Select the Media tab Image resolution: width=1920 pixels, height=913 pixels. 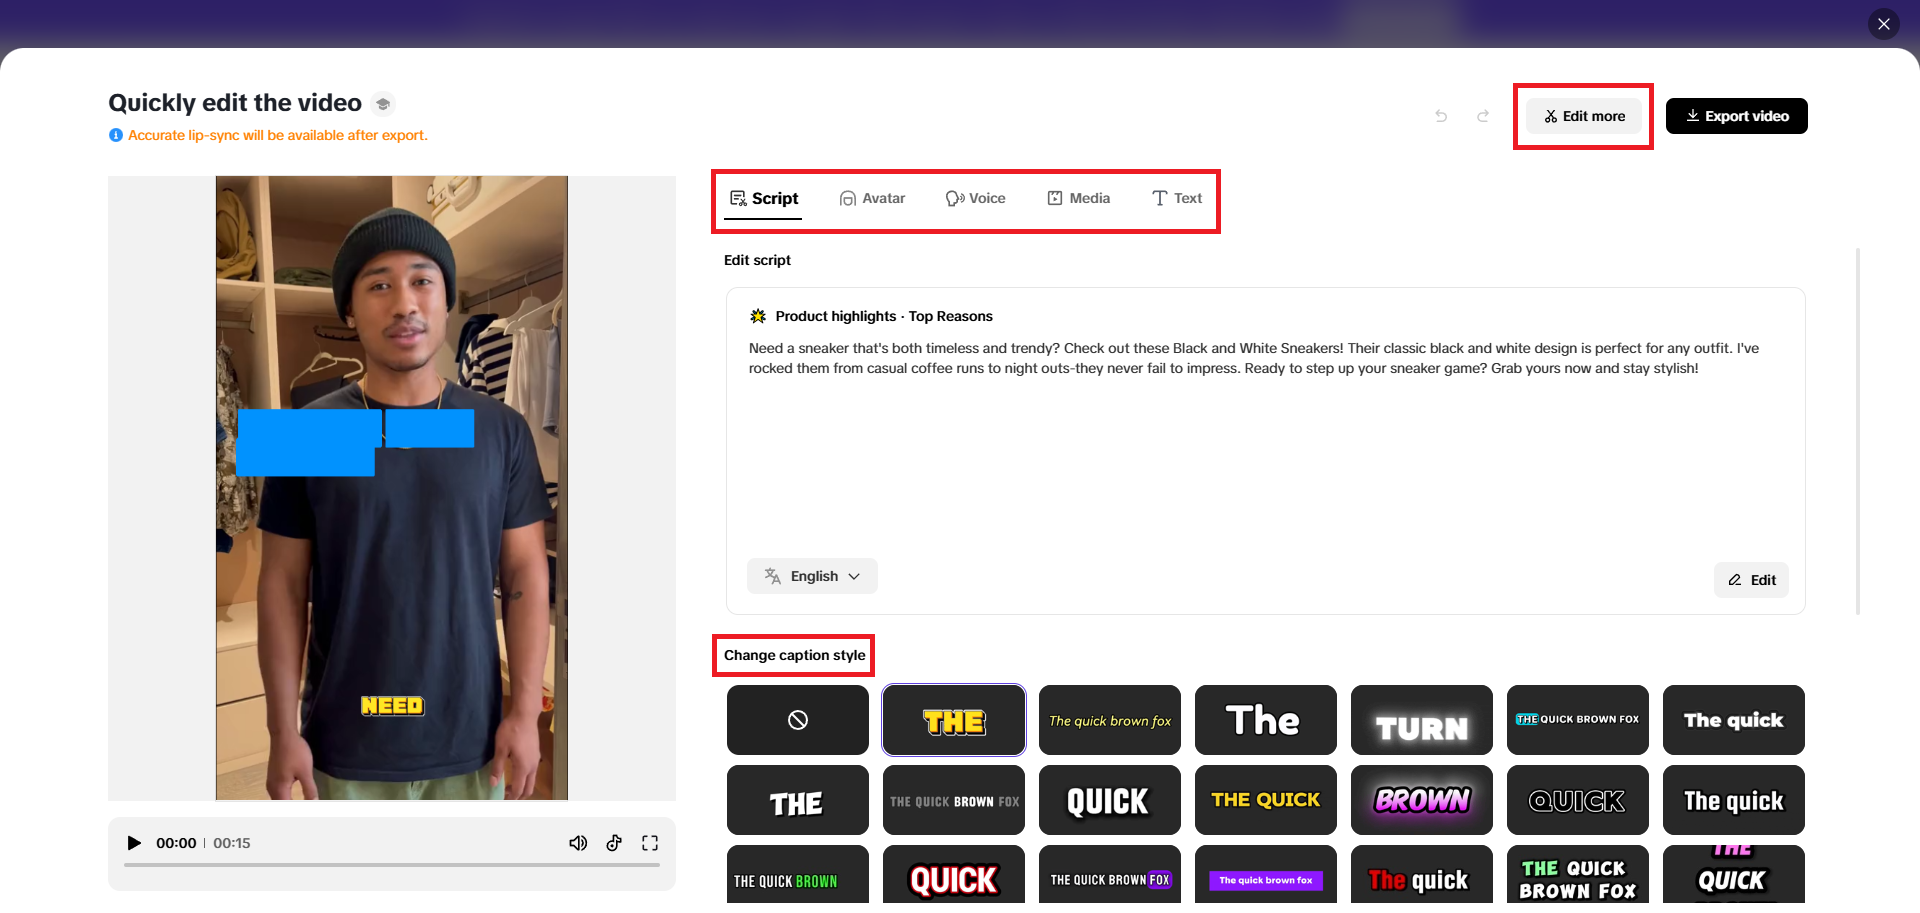click(1078, 199)
